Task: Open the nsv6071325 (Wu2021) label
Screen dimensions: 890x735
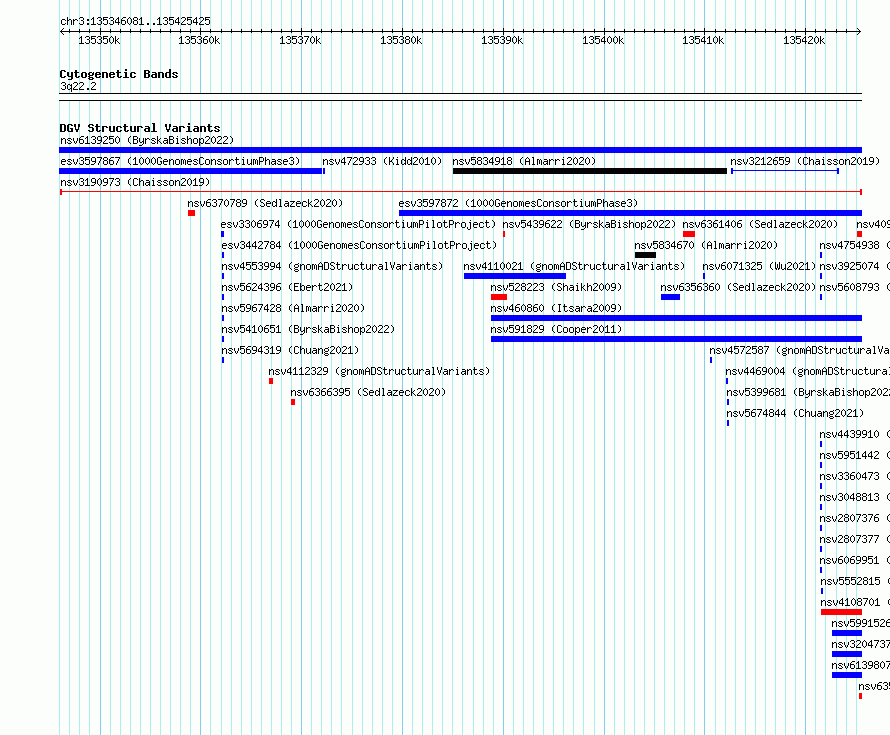Action: click(x=759, y=266)
